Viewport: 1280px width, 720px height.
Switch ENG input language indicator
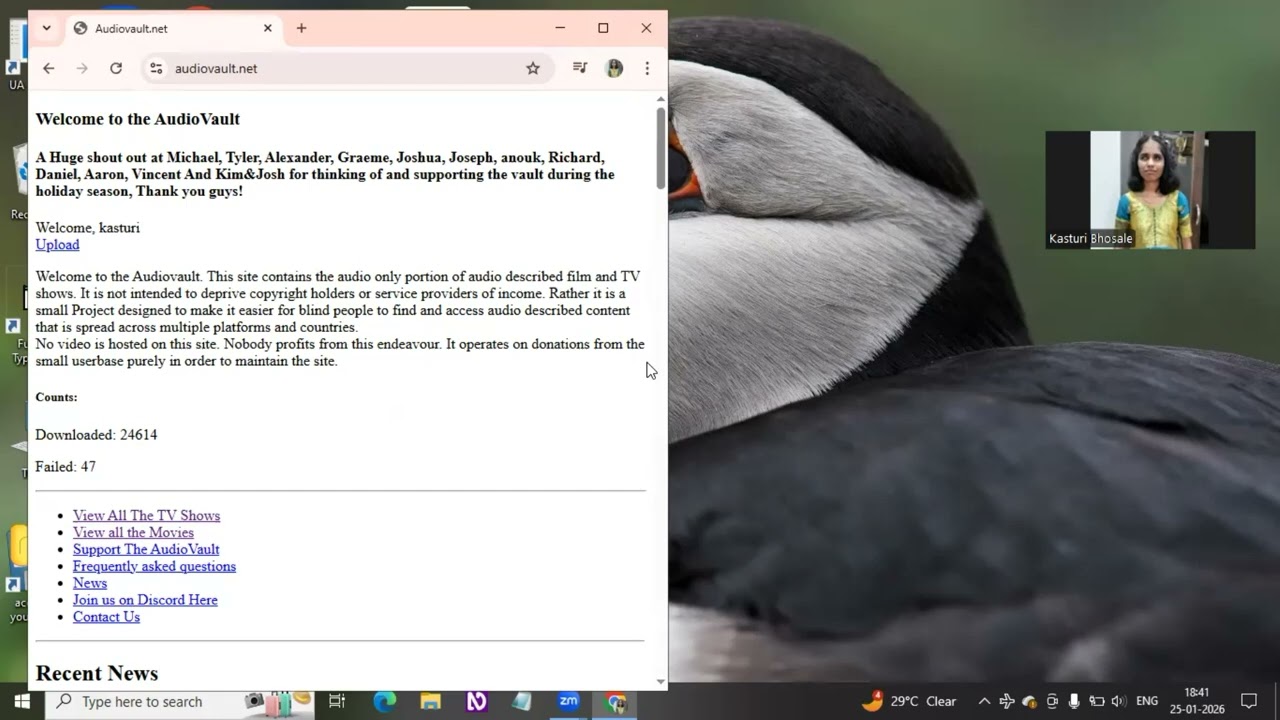tap(1147, 701)
